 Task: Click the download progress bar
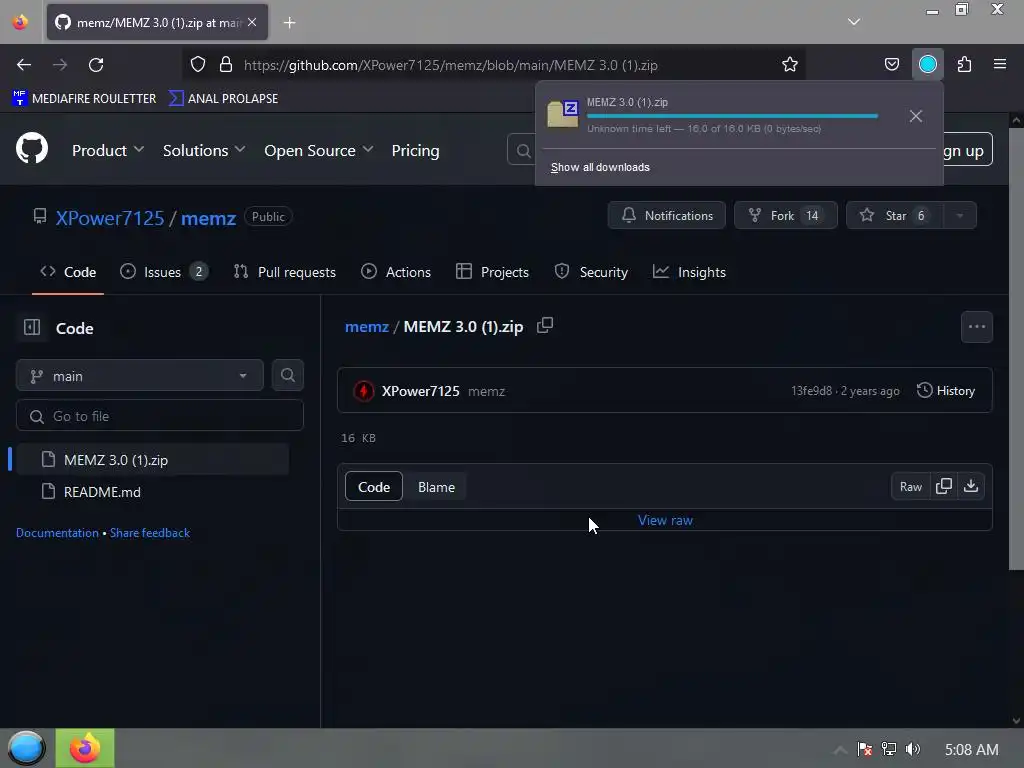pyautogui.click(x=732, y=116)
